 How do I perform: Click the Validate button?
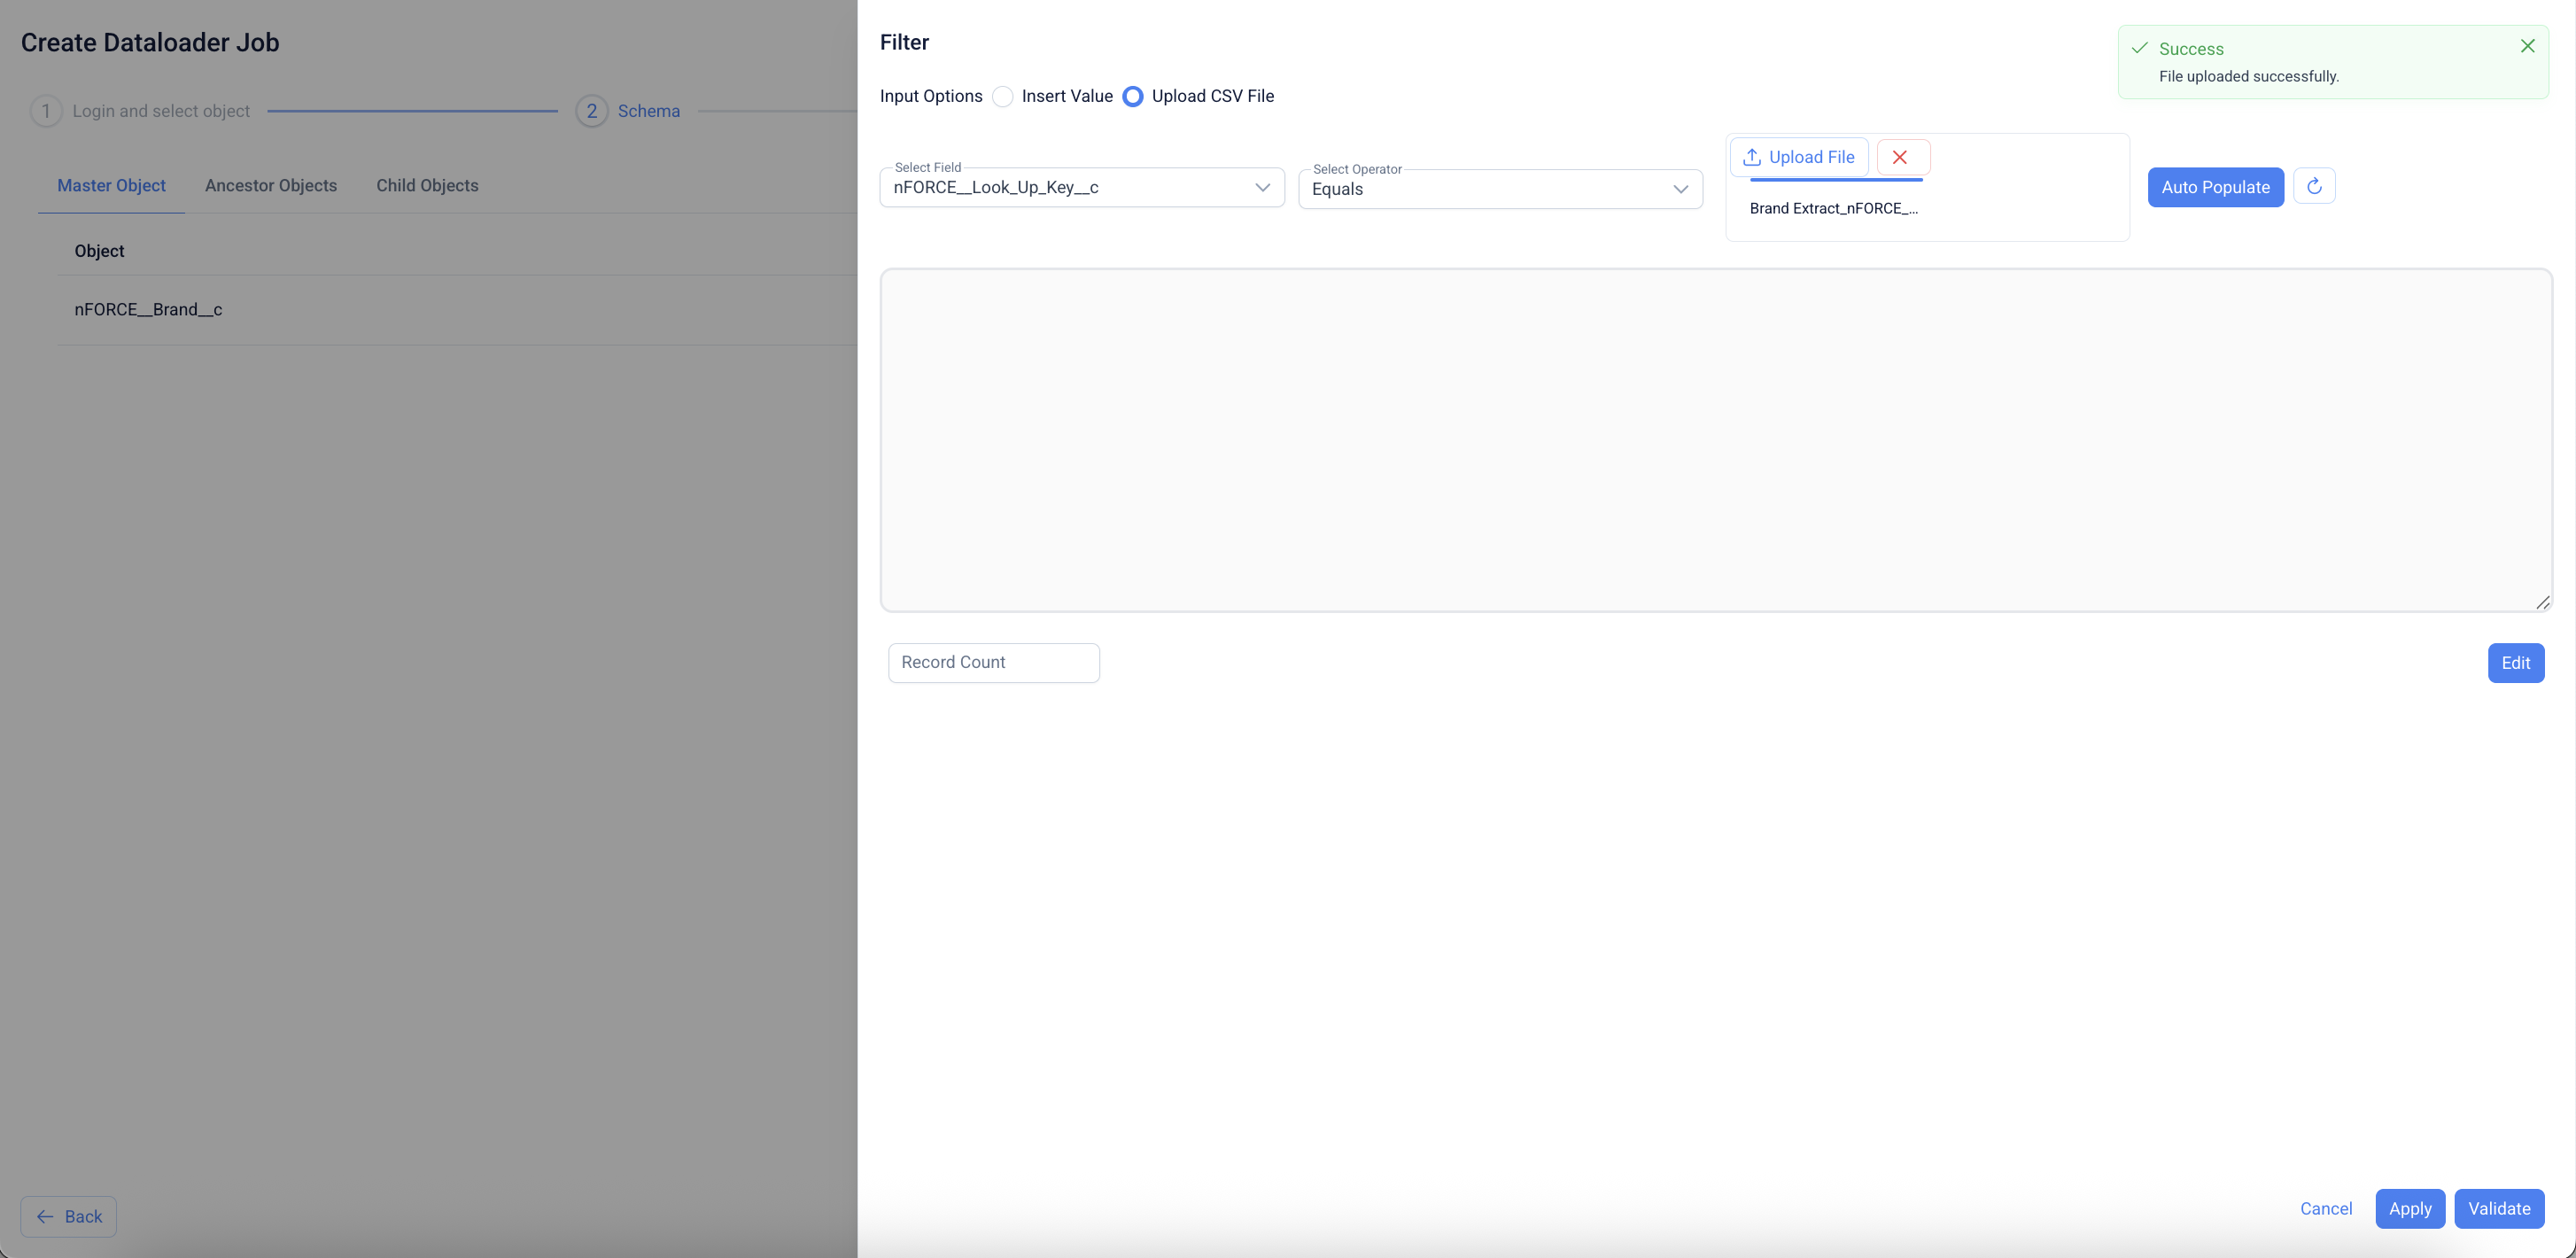(x=2498, y=1208)
